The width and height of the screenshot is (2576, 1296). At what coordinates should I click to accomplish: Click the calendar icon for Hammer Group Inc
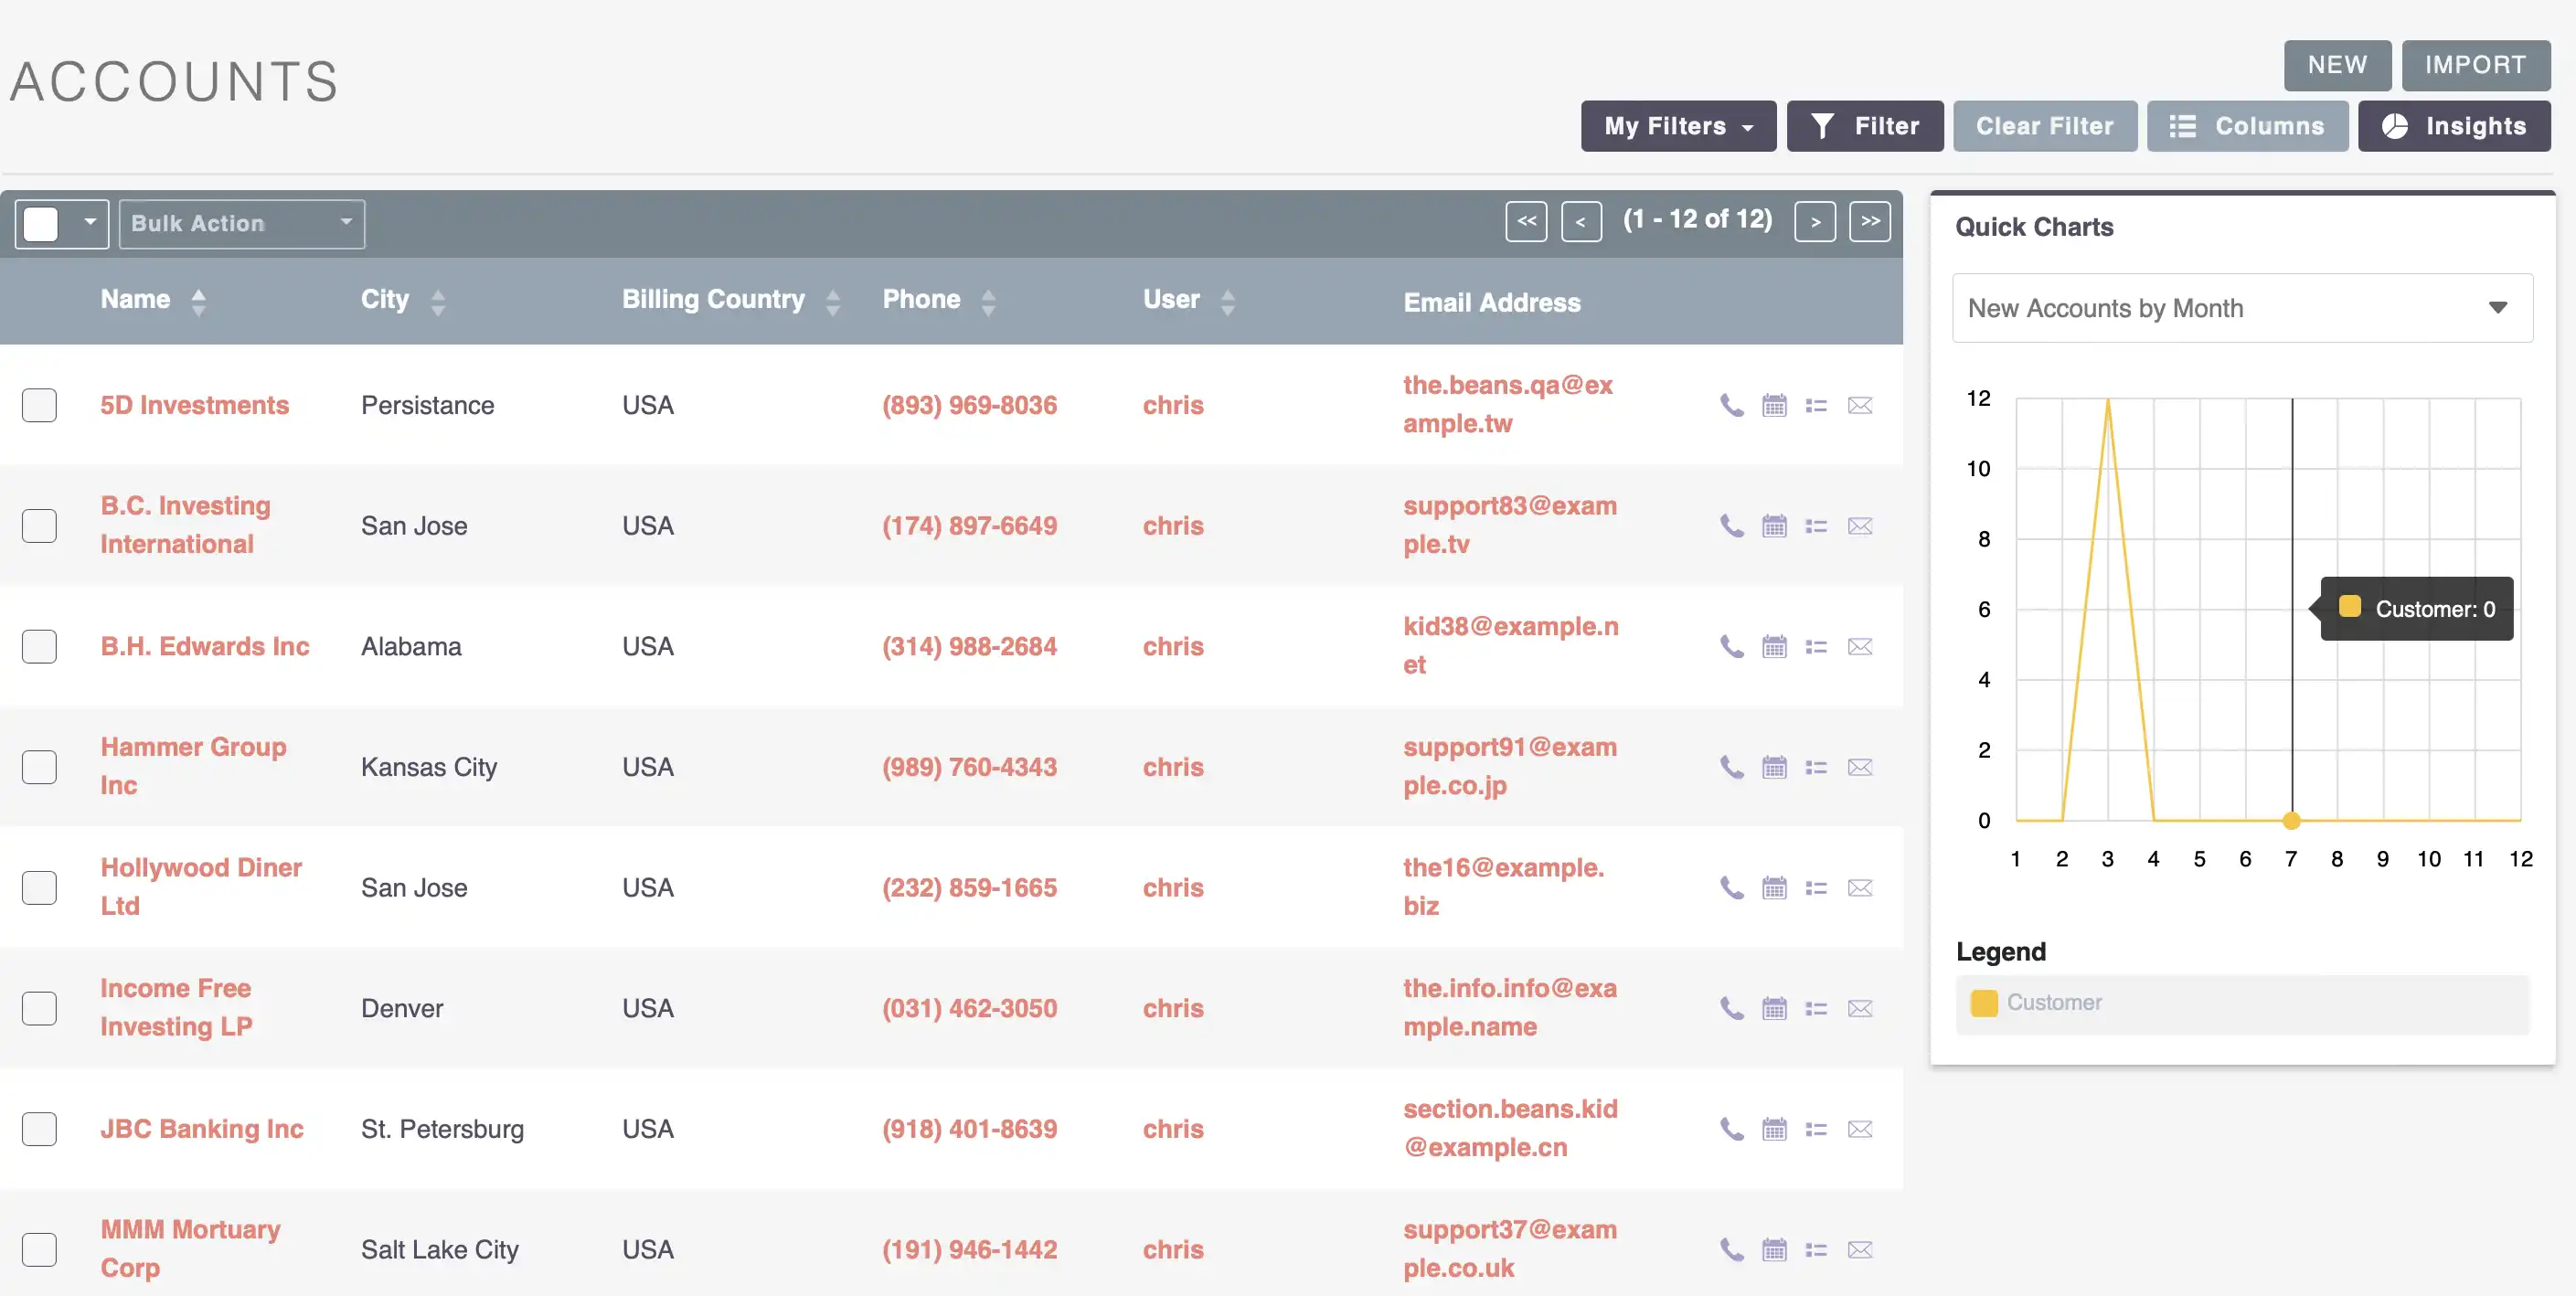[x=1773, y=765]
